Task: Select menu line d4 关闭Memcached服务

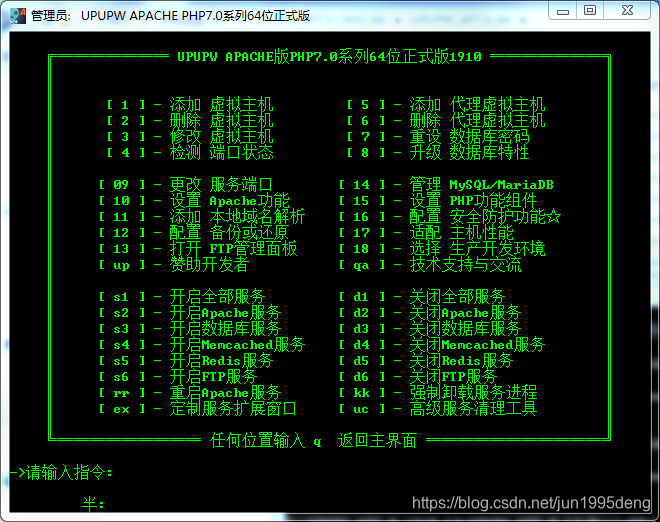Action: point(442,344)
